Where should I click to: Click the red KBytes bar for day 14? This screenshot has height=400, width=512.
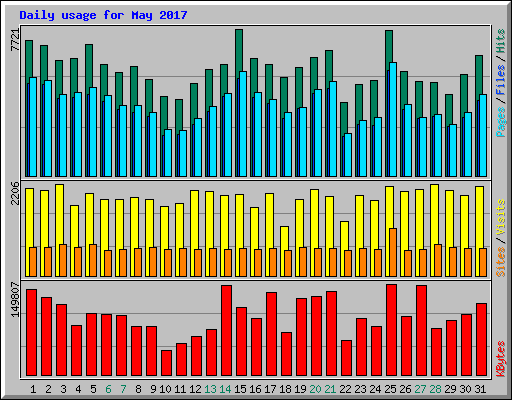pyautogui.click(x=226, y=331)
